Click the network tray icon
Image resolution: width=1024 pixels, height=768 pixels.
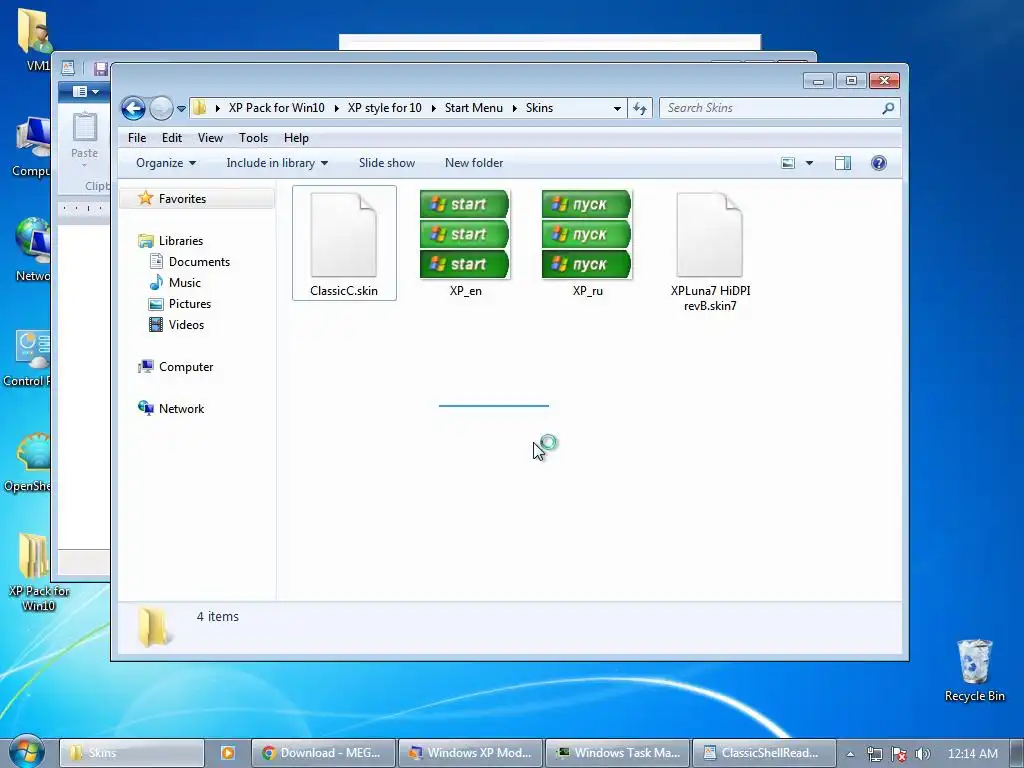tap(875, 754)
